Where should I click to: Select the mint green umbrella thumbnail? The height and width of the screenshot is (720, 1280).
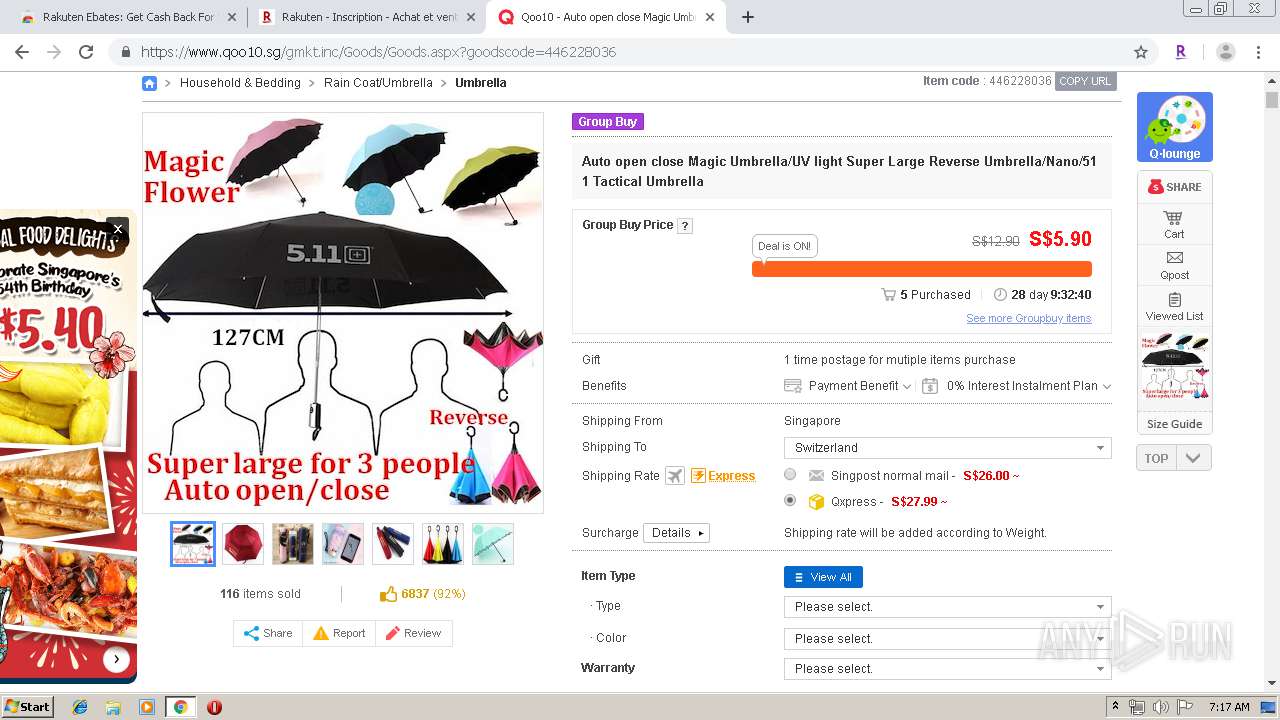tap(493, 544)
